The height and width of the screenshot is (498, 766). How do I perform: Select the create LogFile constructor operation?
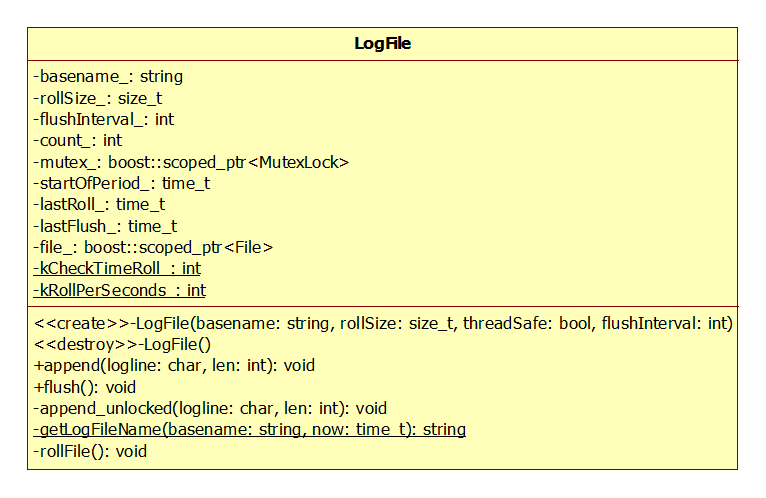[383, 324]
